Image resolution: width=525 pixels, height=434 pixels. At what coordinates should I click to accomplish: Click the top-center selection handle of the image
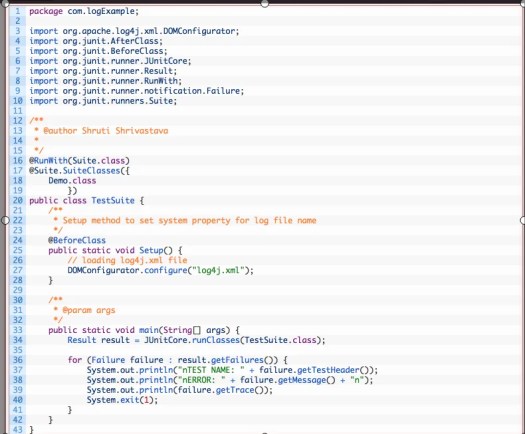(265, 4)
